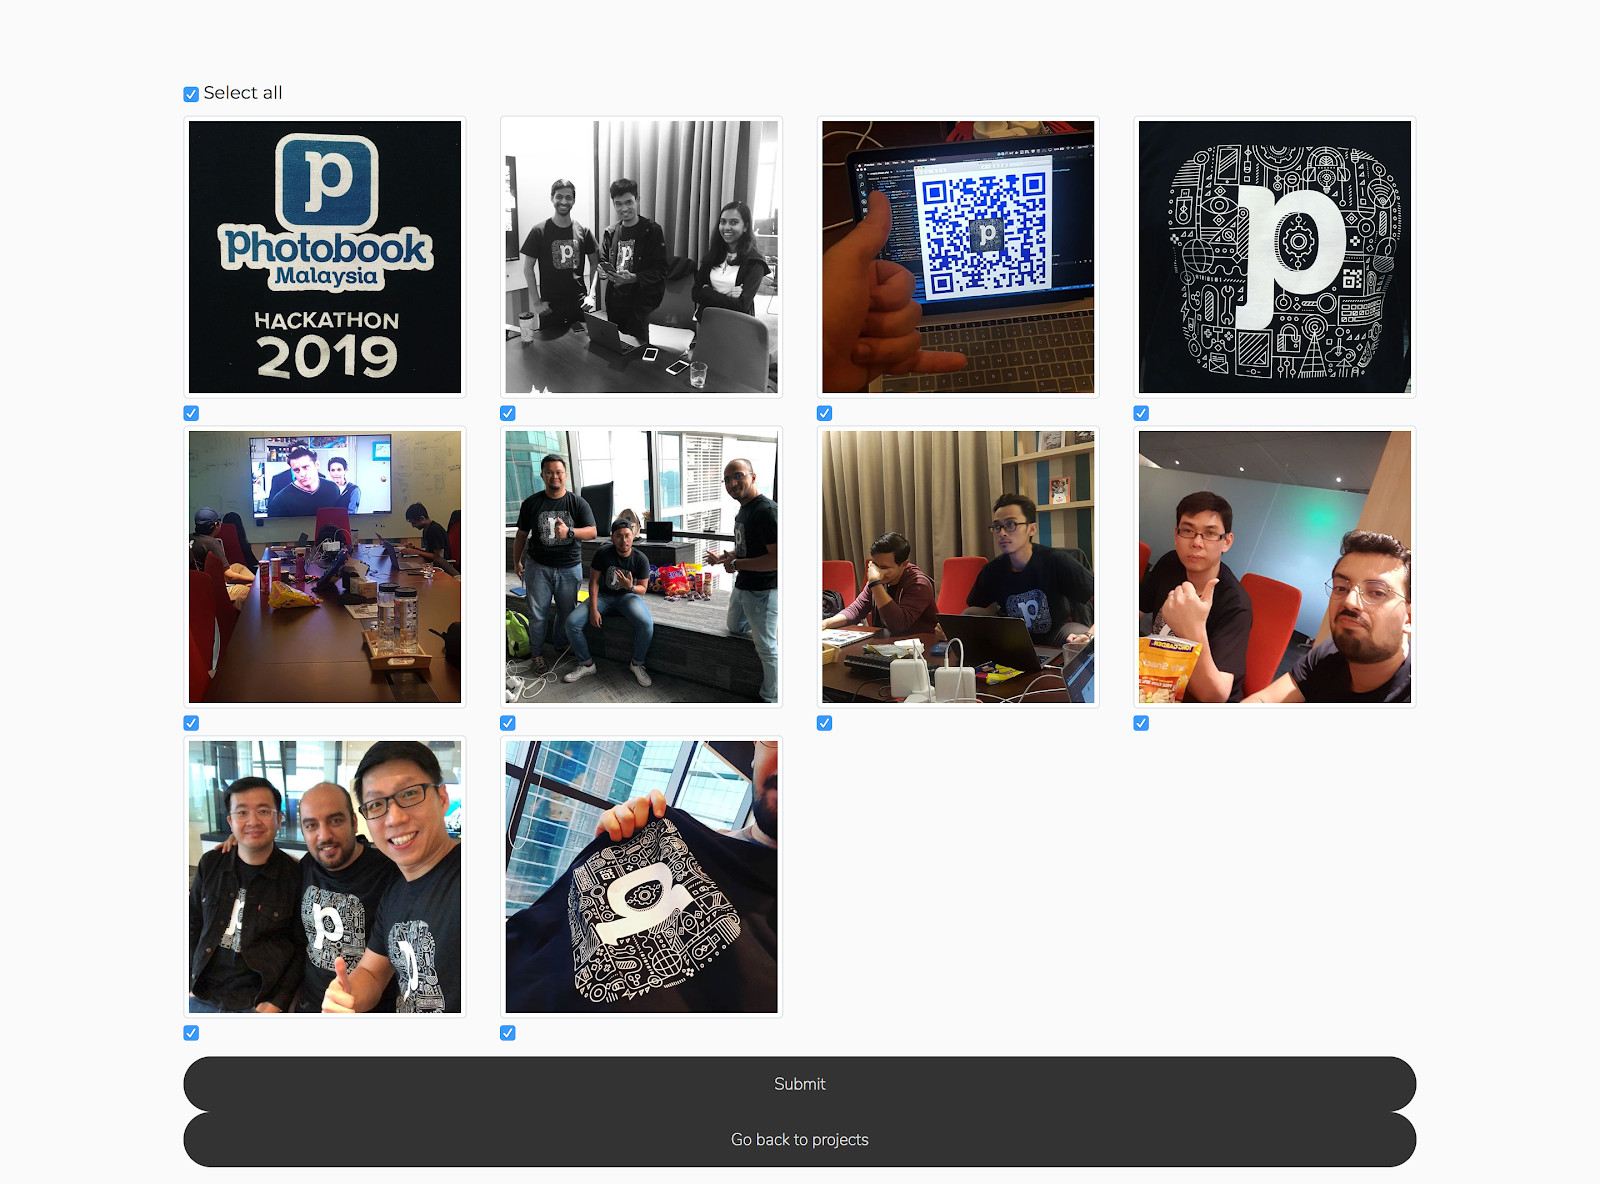
Task: Uncheck the box under the black-and-white group photo
Action: pos(508,413)
